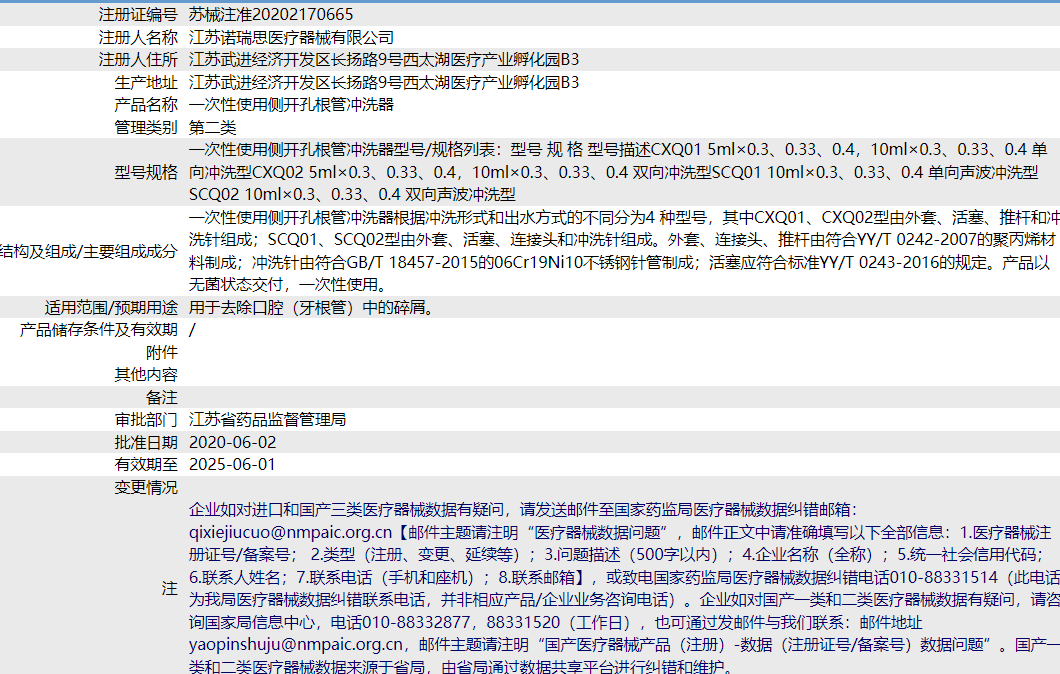Click the phone number 010-88332877
Viewport: 1060px width, 674px height.
tap(416, 623)
